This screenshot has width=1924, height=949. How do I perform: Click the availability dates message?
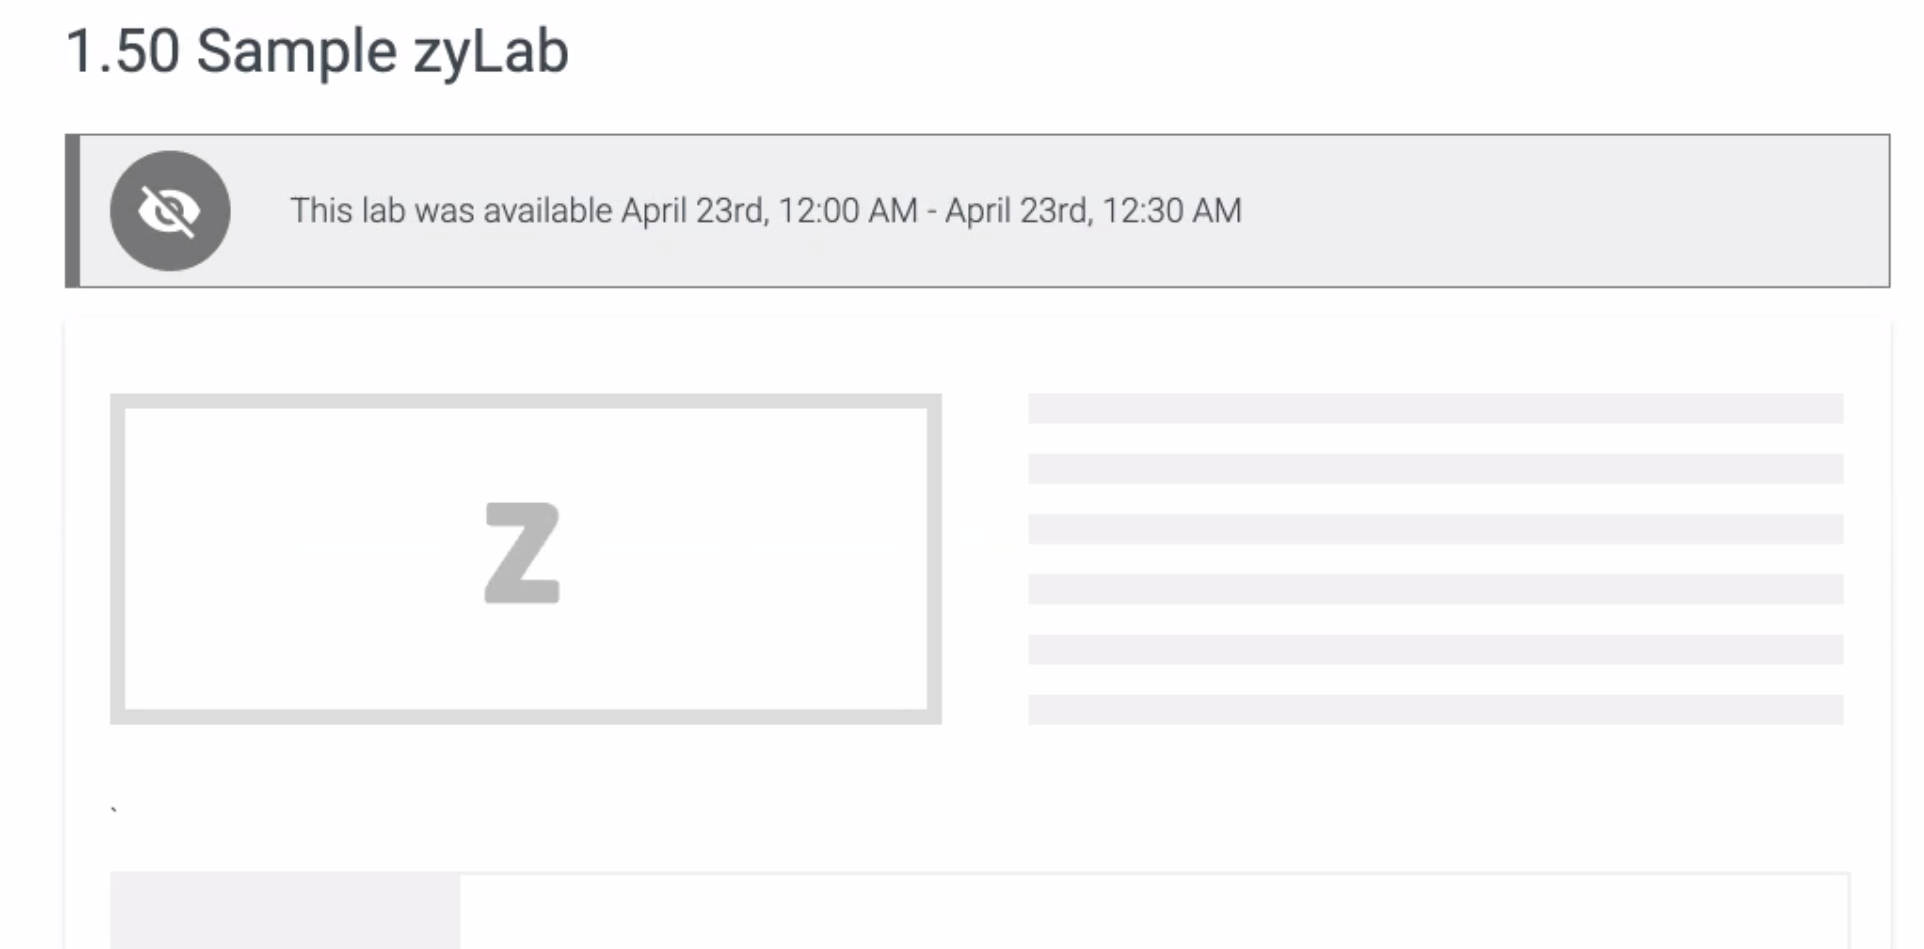pyautogui.click(x=765, y=210)
